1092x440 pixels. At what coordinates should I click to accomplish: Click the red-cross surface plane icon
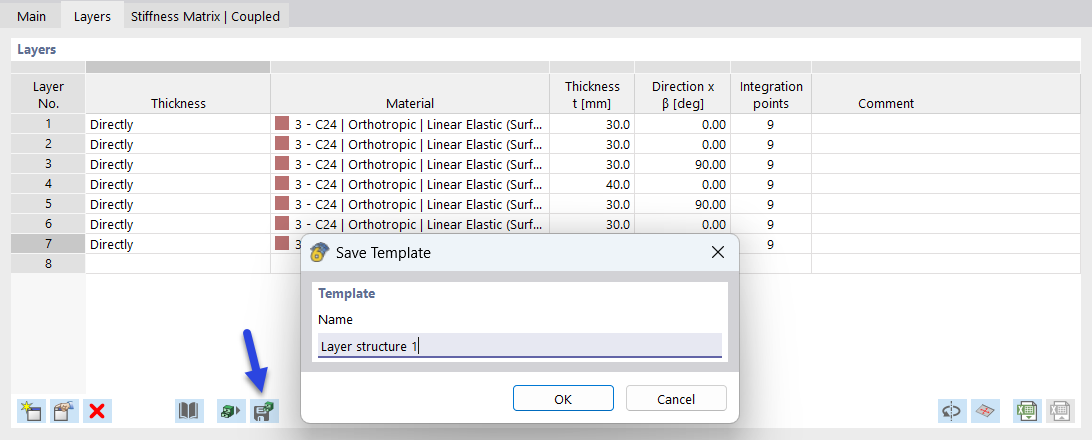point(985,410)
